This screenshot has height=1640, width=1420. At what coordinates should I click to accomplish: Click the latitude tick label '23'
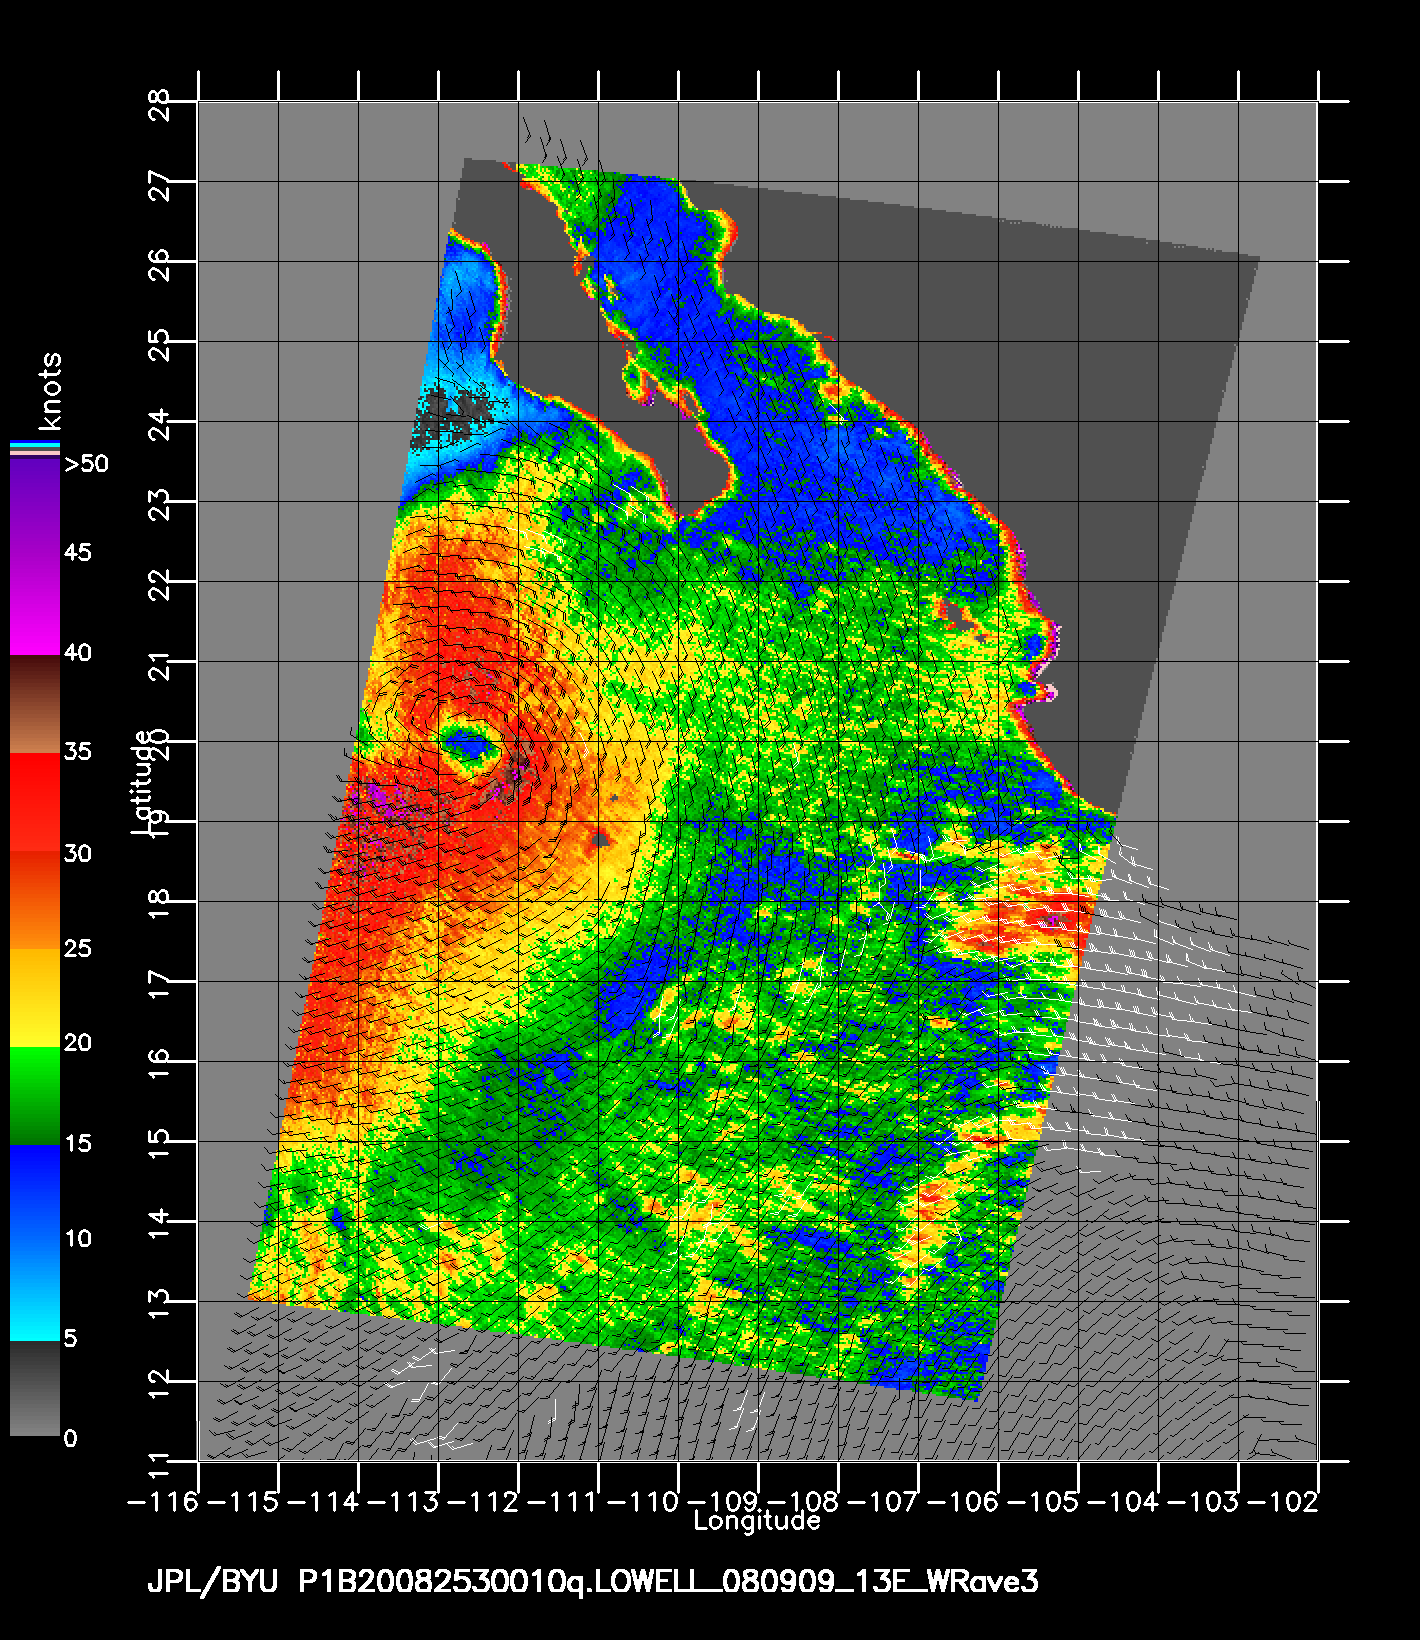160,504
